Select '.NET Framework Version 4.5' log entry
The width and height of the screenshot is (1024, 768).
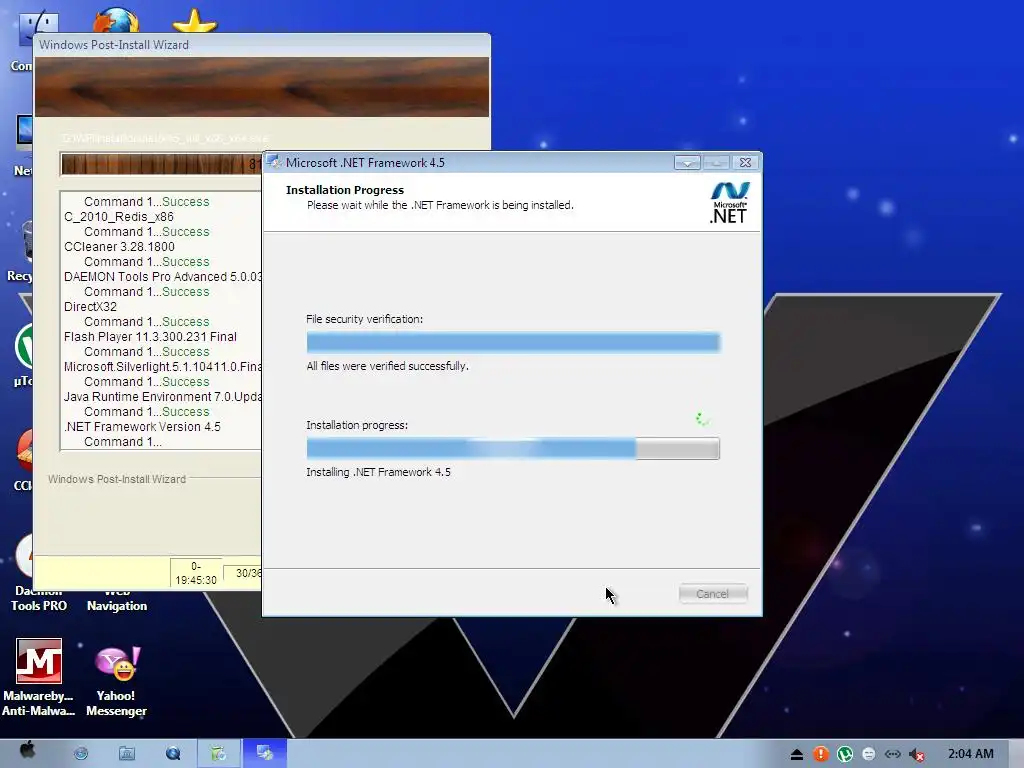click(x=142, y=427)
